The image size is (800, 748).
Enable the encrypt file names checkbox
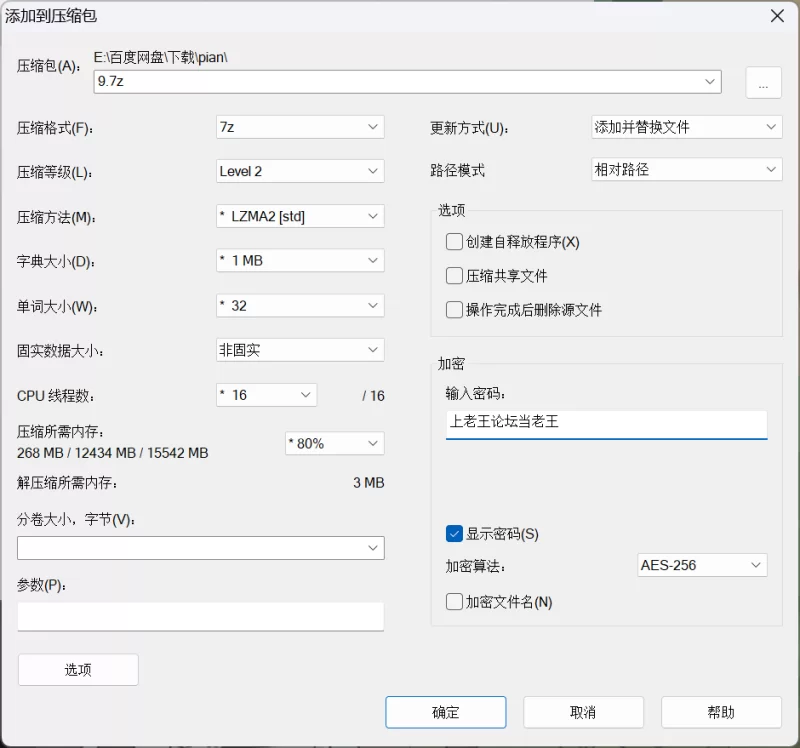454,602
